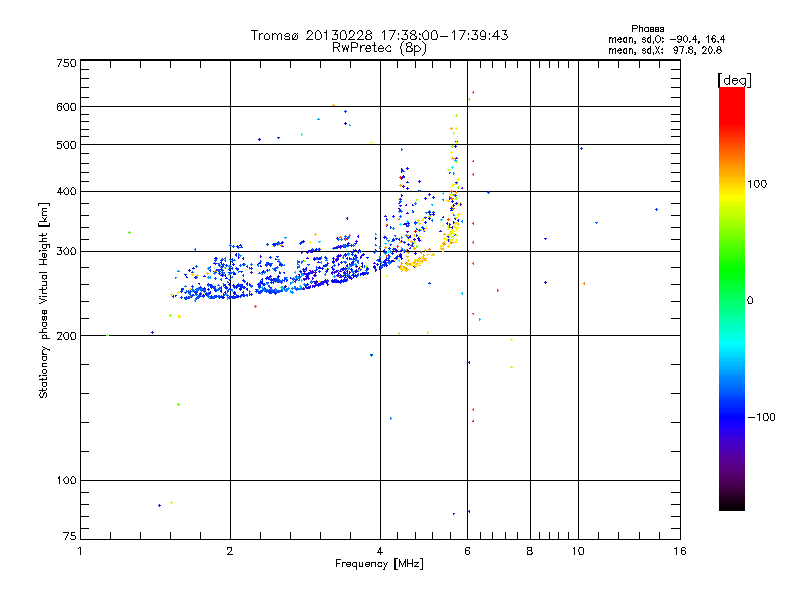Viewport: 800px width, 600px height.
Task: Click y-axis tick label '750'
Action: tap(66, 63)
